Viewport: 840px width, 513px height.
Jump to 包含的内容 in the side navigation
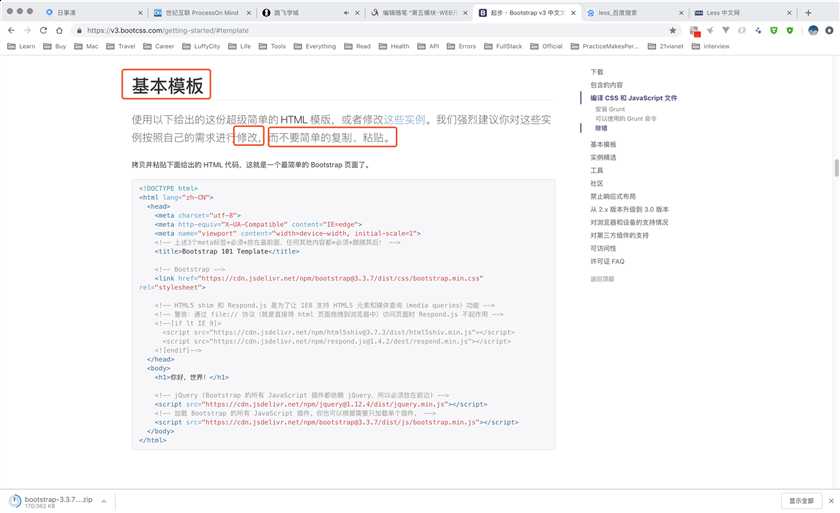[x=606, y=85]
